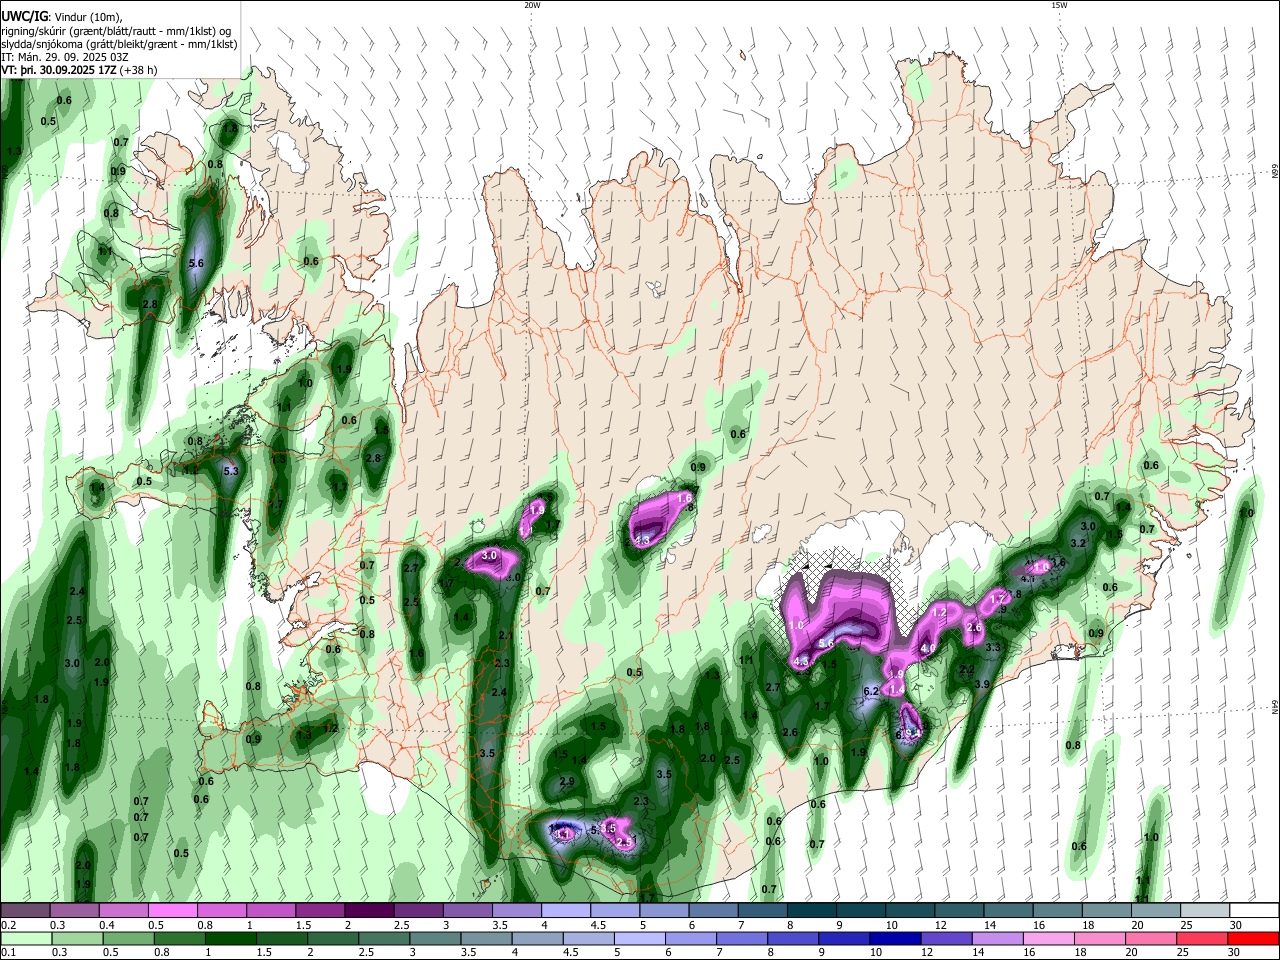Image resolution: width=1280 pixels, height=960 pixels.
Task: Click the 6.2 precipitation value on the map
Action: 870,691
